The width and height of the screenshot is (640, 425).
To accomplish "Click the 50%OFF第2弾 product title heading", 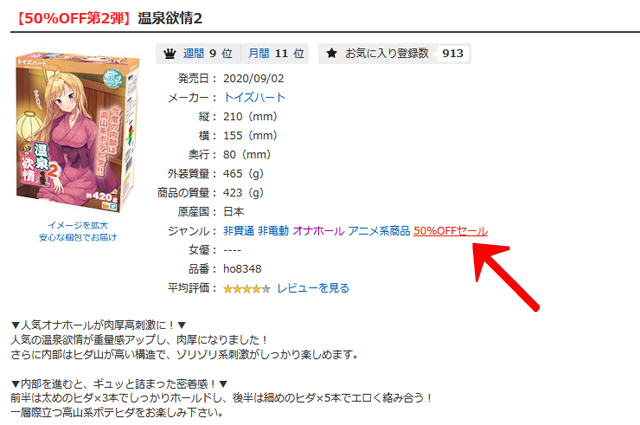I will click(108, 18).
